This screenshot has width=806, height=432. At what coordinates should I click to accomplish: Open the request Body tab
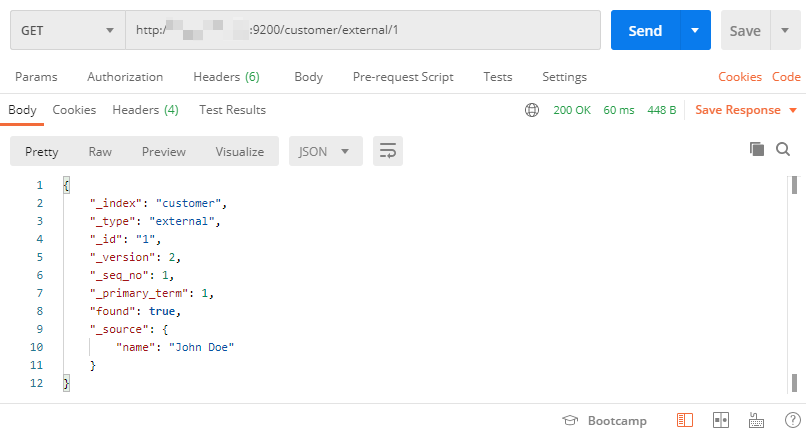(x=308, y=77)
